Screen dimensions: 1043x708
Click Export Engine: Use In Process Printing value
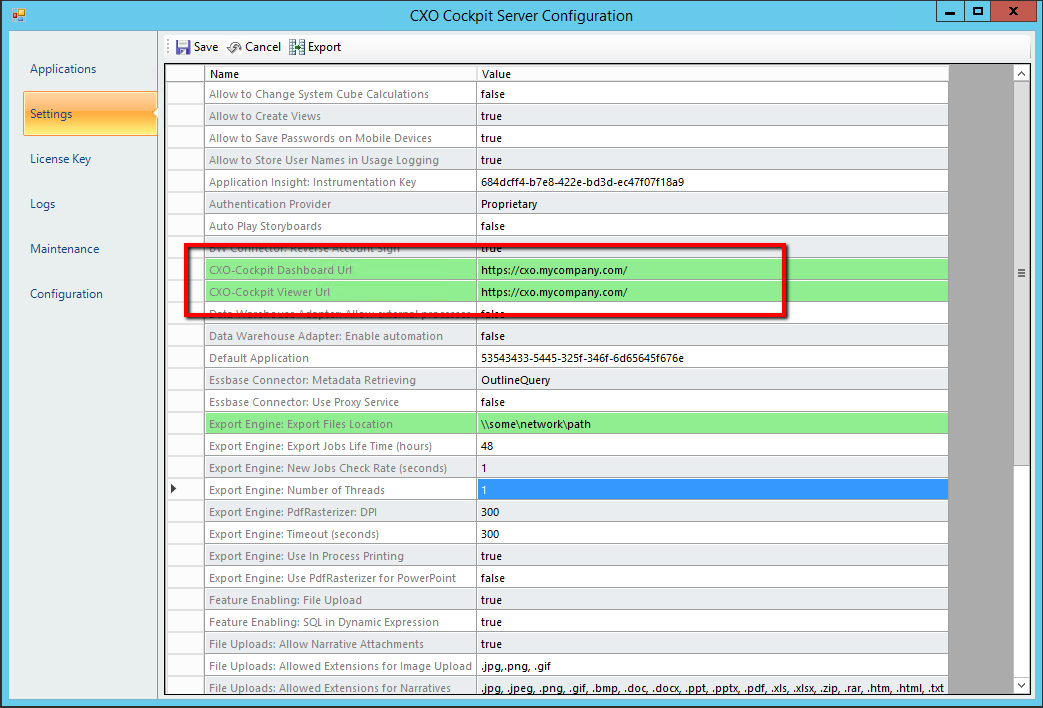(x=712, y=556)
